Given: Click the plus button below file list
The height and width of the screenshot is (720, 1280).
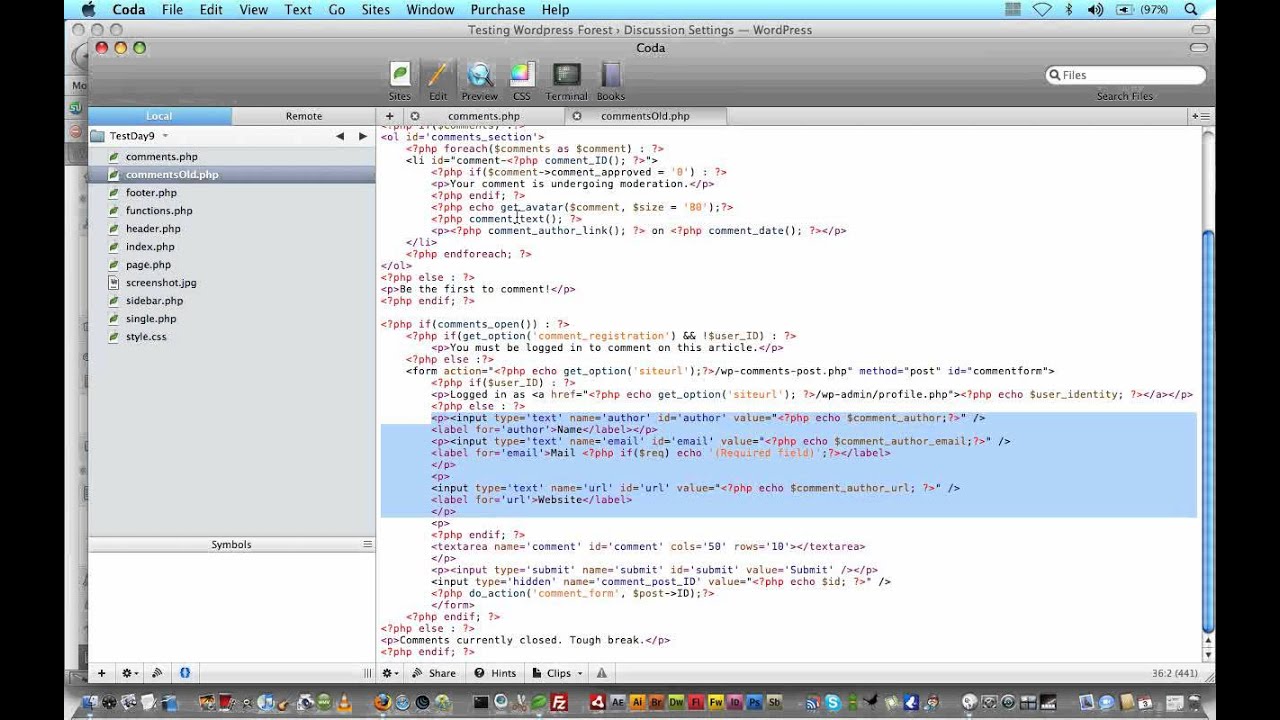Looking at the screenshot, I should (x=101, y=673).
